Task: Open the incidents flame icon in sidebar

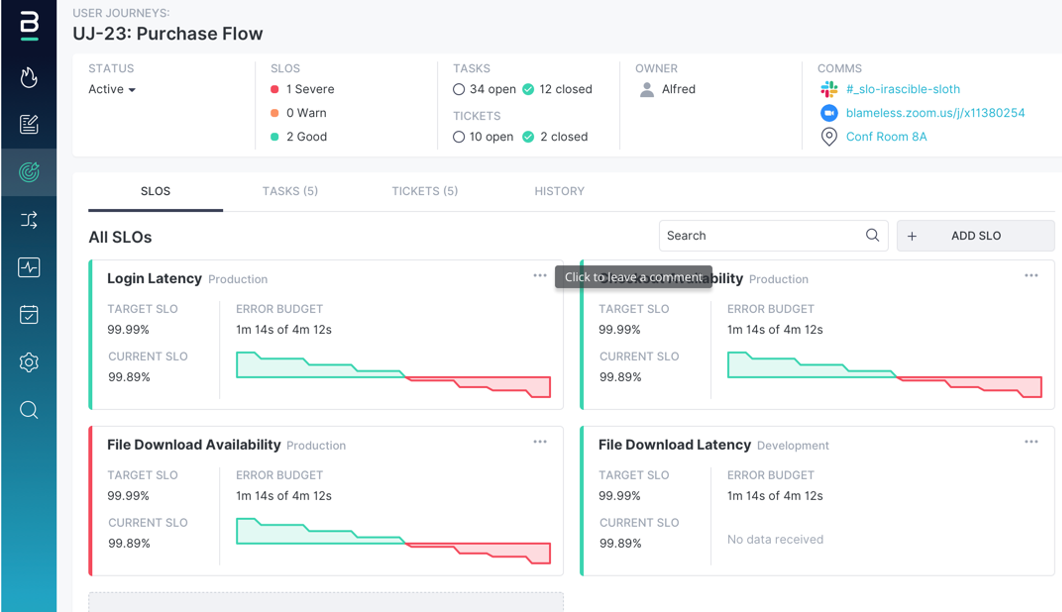Action: click(x=29, y=77)
